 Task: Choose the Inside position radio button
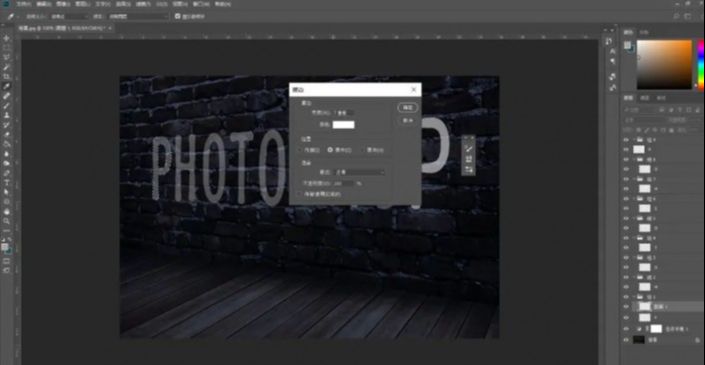pyautogui.click(x=301, y=150)
